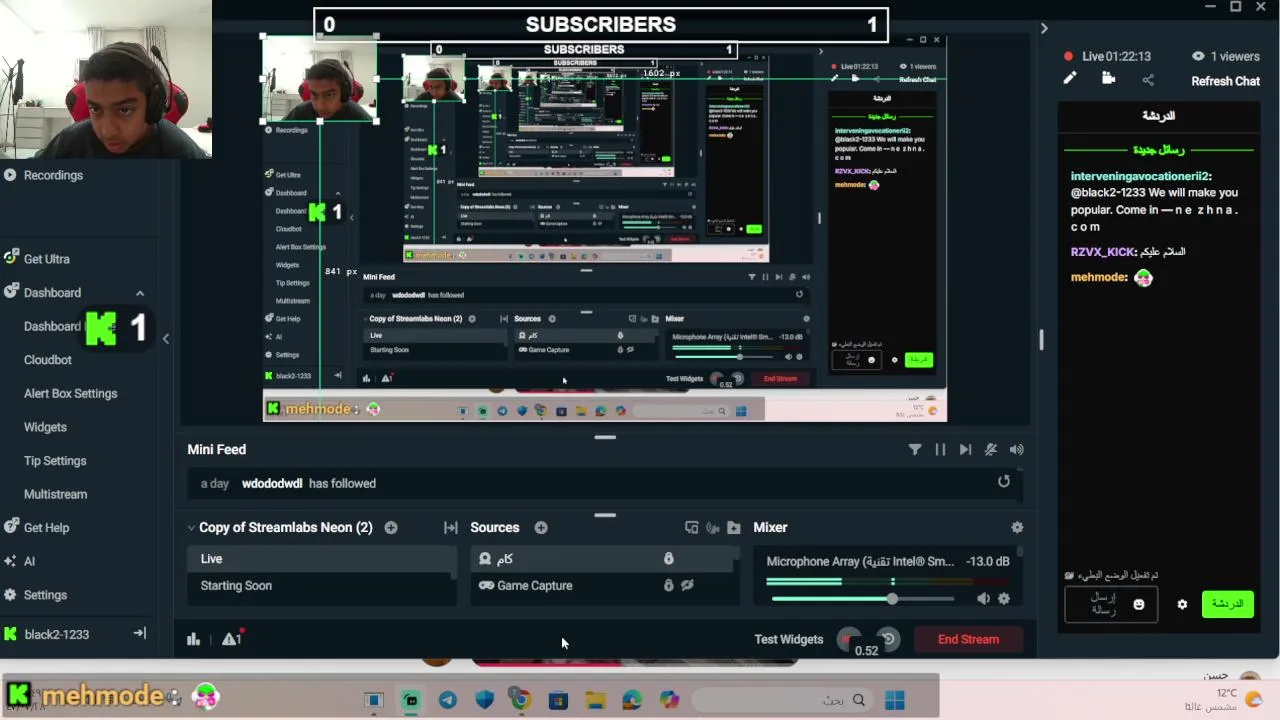The width and height of the screenshot is (1280, 720).
Task: Replay the wdododwdl follow event
Action: coord(1004,481)
